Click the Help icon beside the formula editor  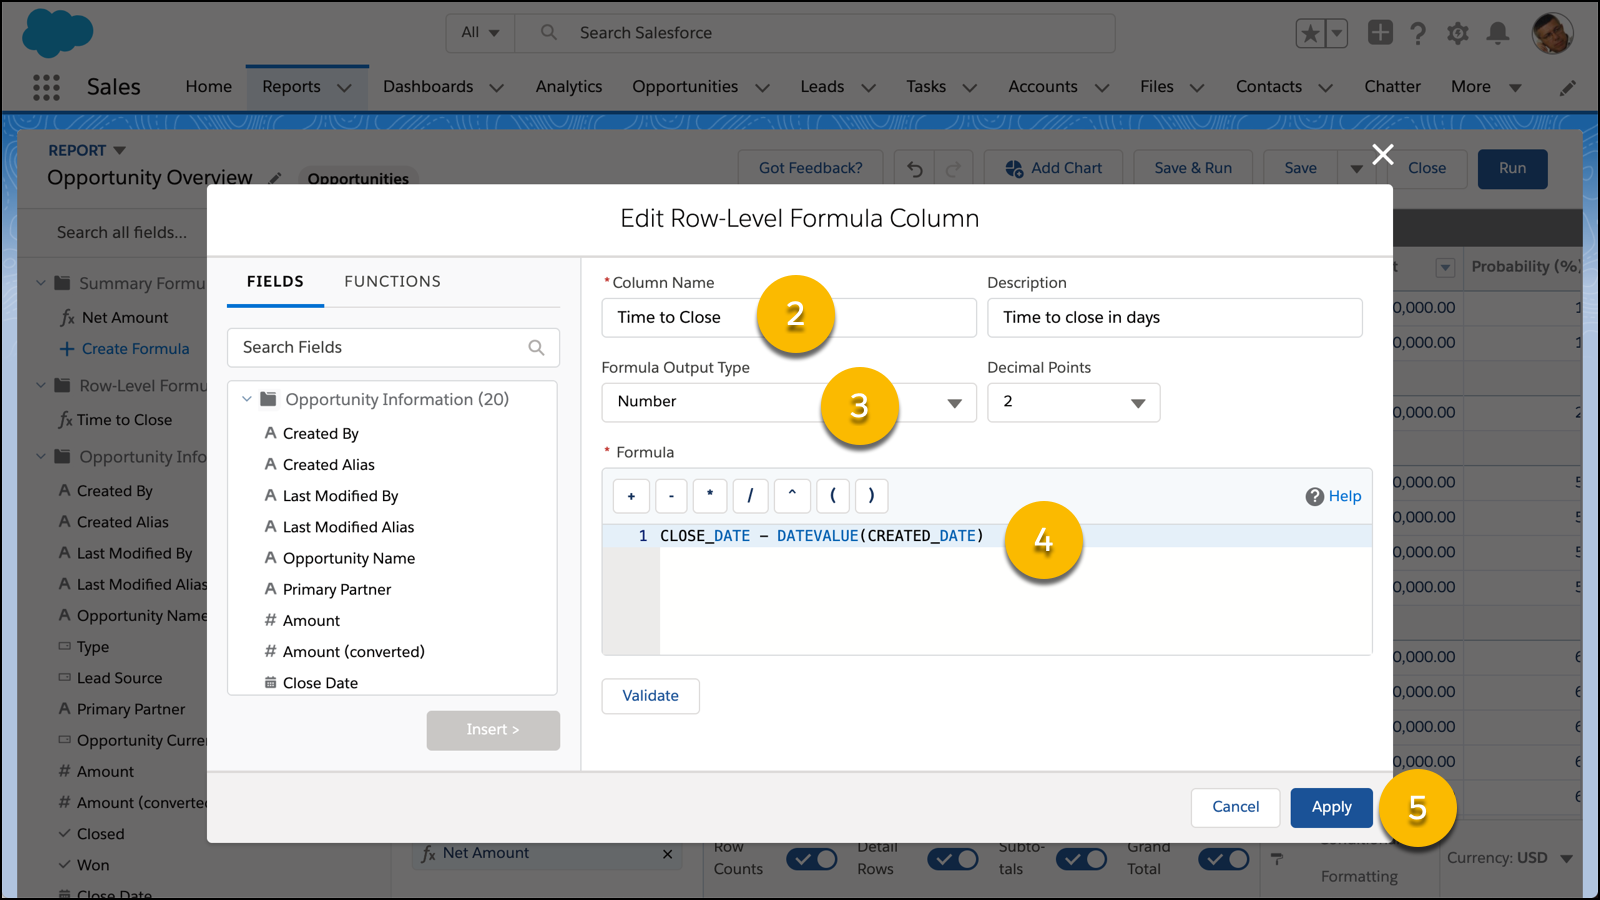tap(1313, 496)
